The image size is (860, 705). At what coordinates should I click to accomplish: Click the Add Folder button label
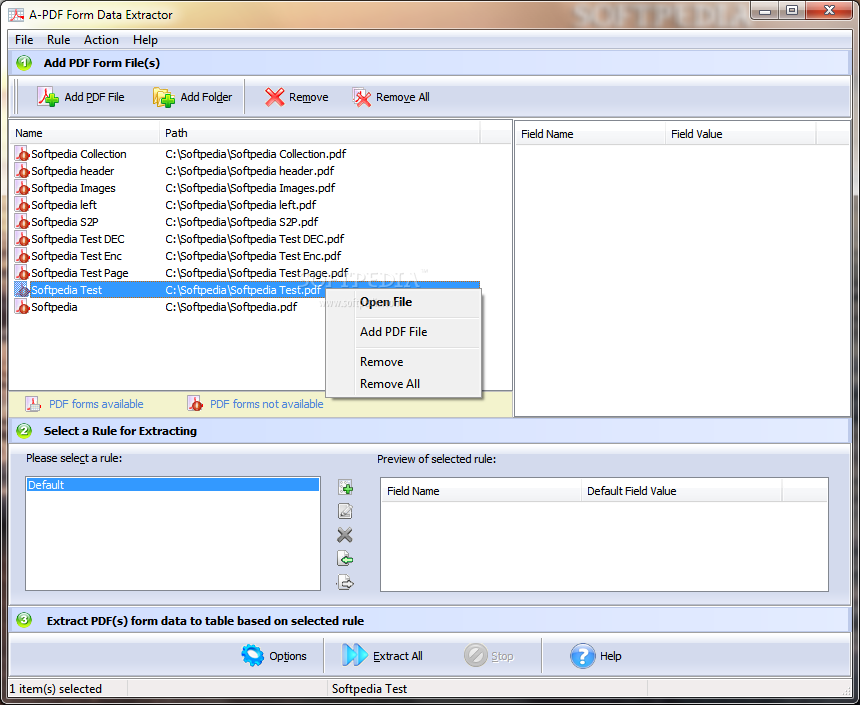tap(206, 97)
